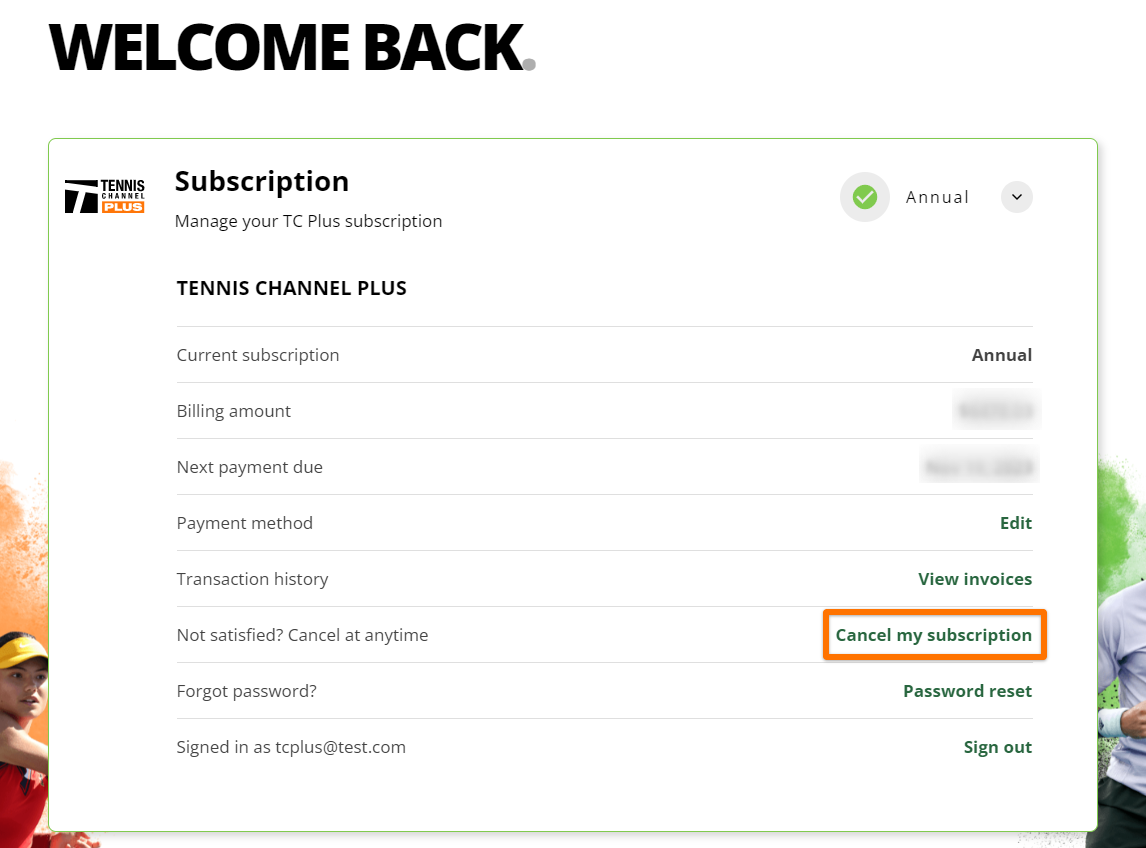Viewport: 1146px width, 848px height.
Task: Click the signed-in email tcplus@test.com text
Action: click(341, 747)
